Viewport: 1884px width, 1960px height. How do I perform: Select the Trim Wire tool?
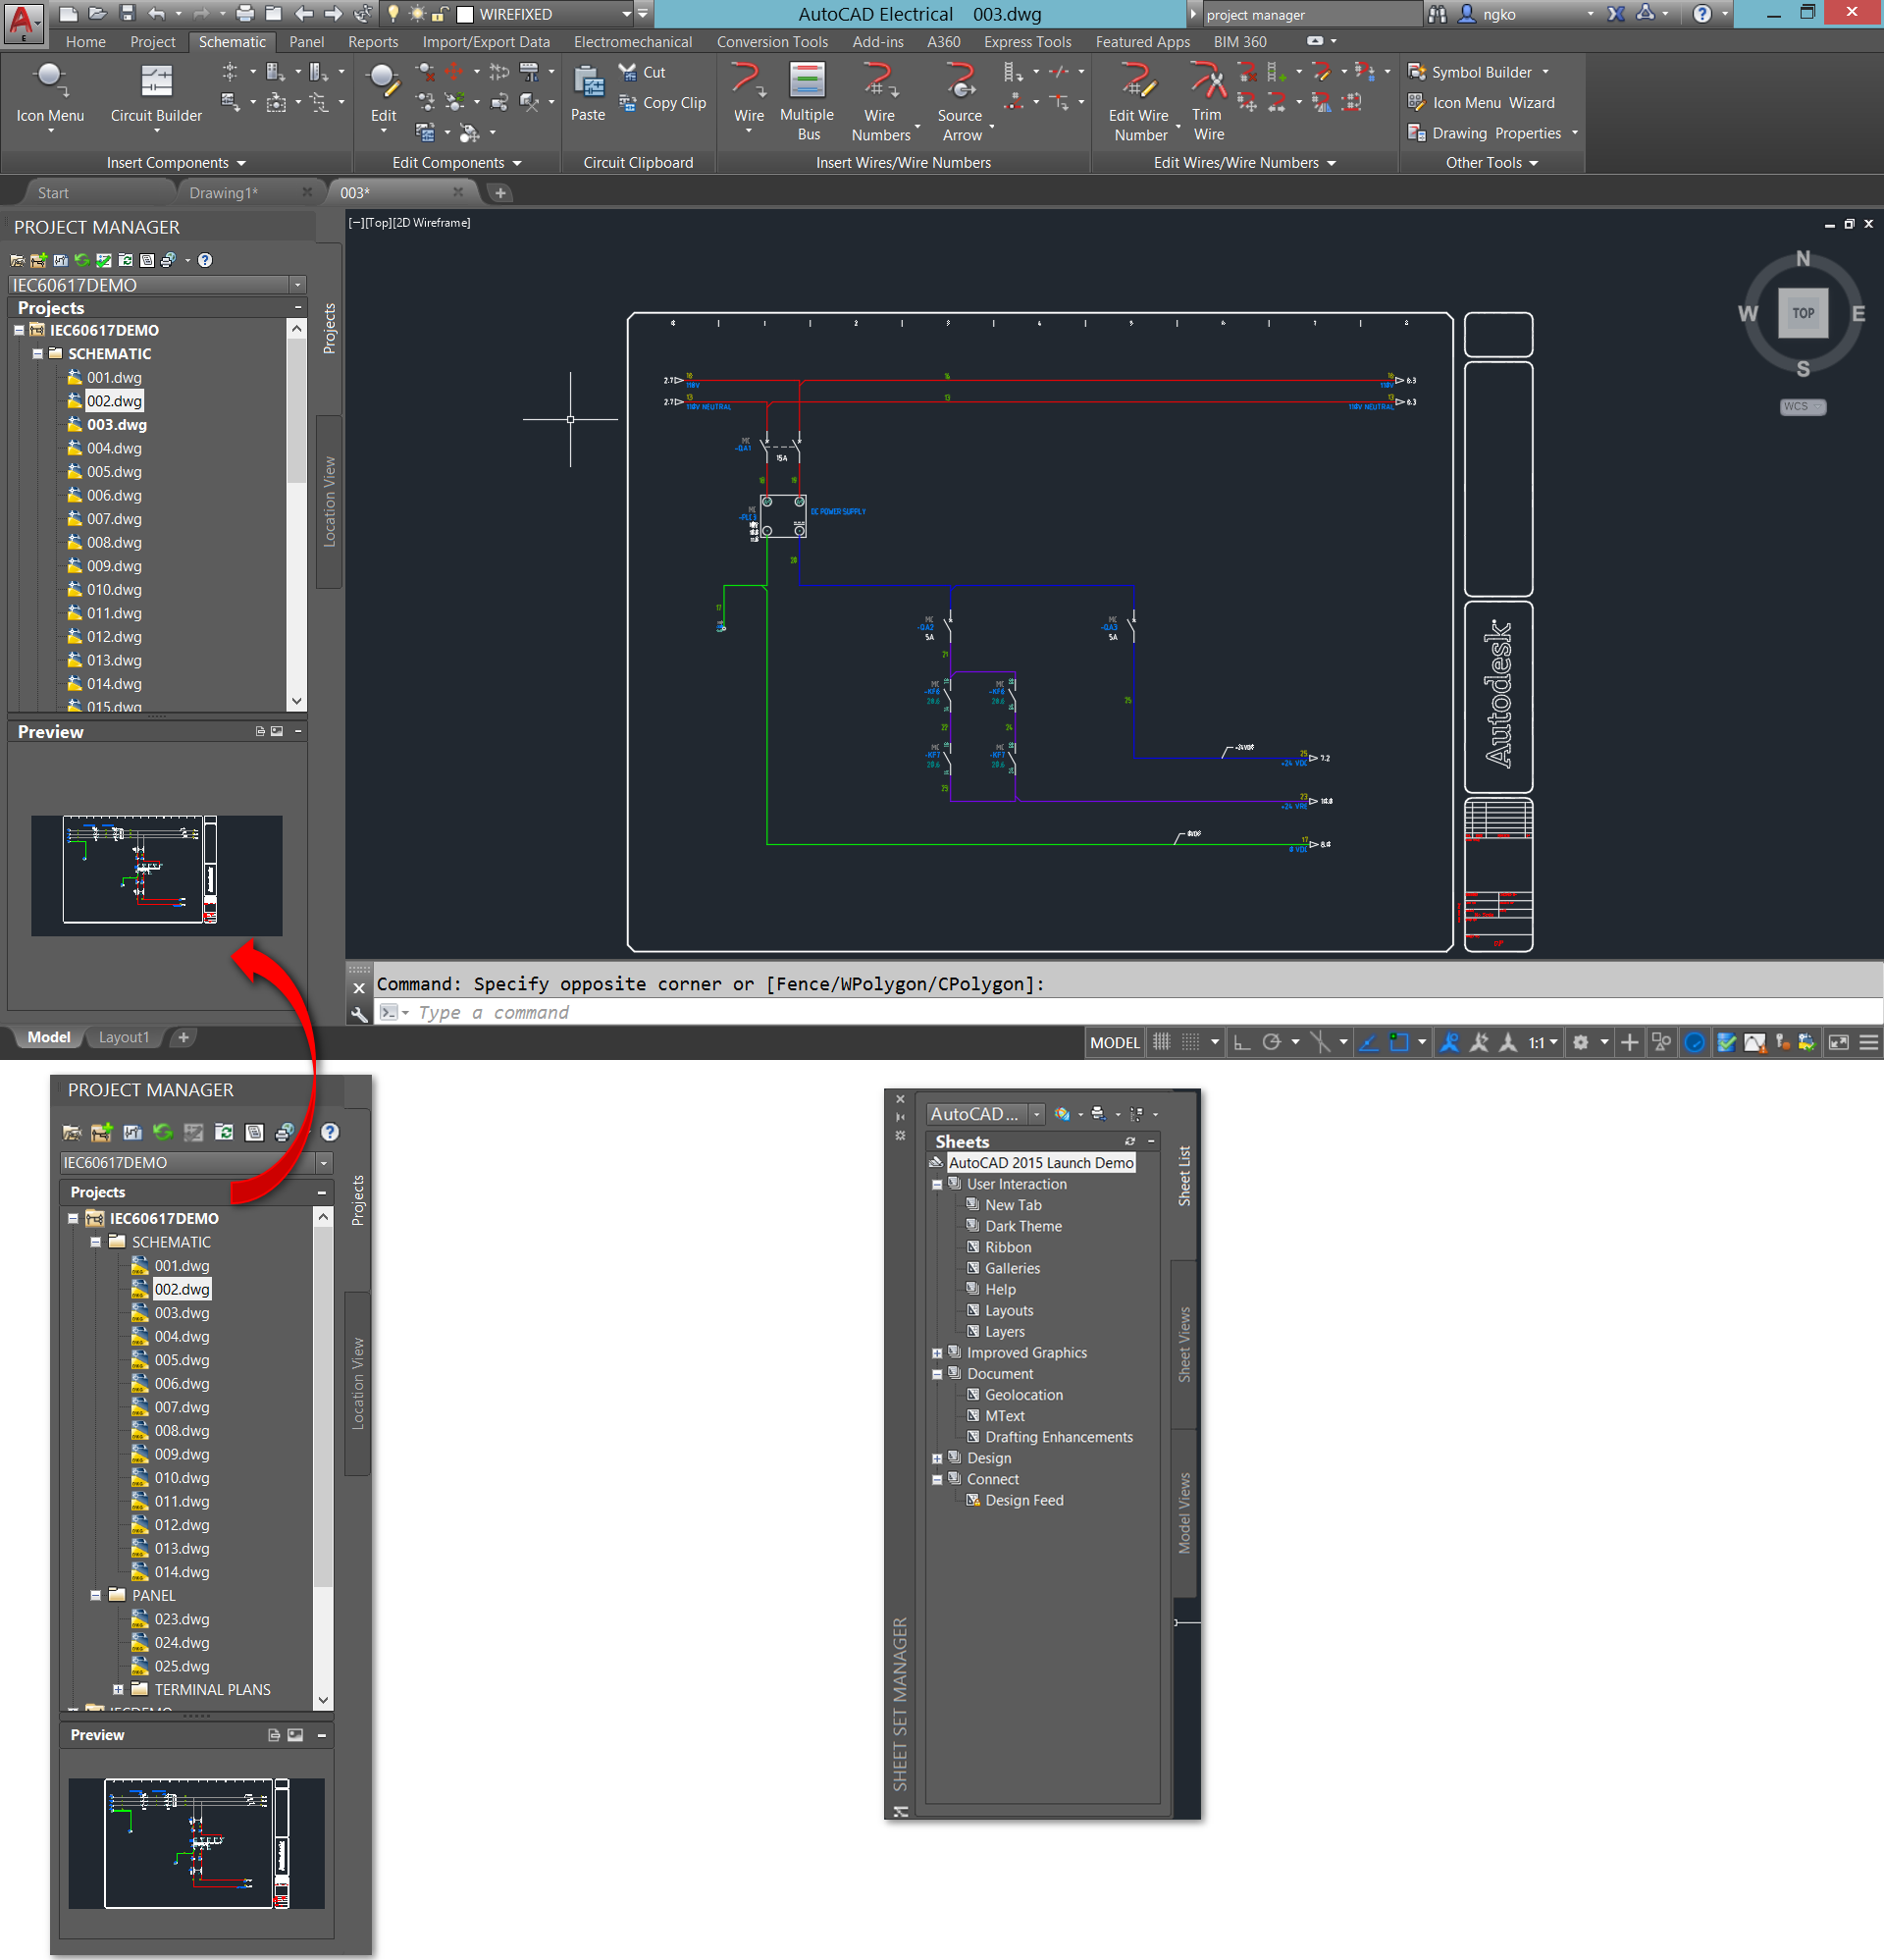(1207, 97)
